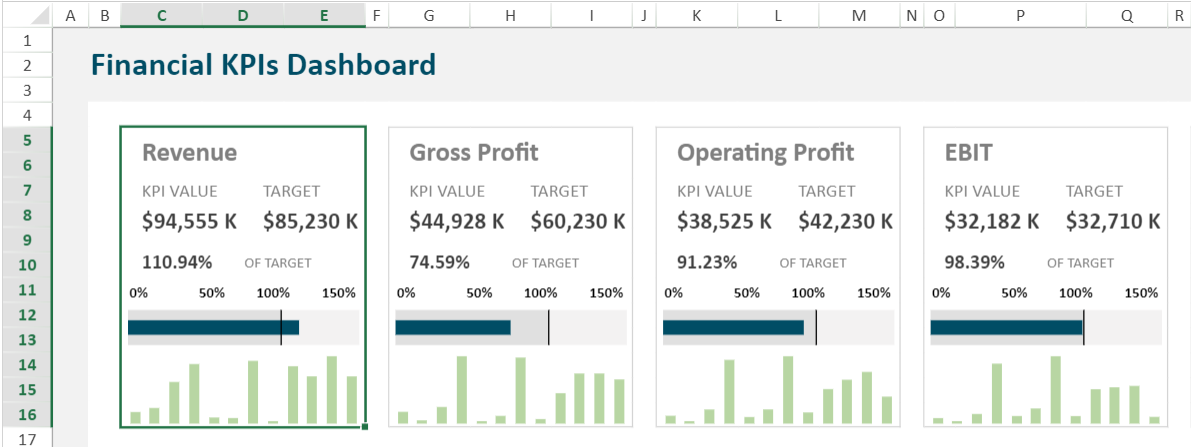
Task: Click the Gross Profit progress bar
Action: [453, 328]
